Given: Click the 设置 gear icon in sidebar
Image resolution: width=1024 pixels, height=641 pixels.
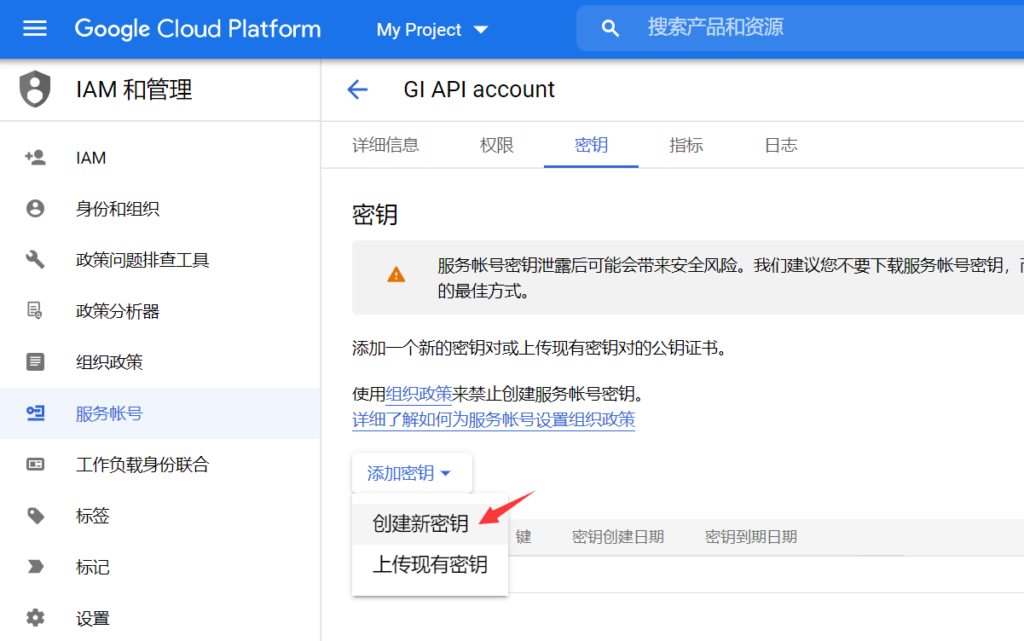Looking at the screenshot, I should coord(35,618).
